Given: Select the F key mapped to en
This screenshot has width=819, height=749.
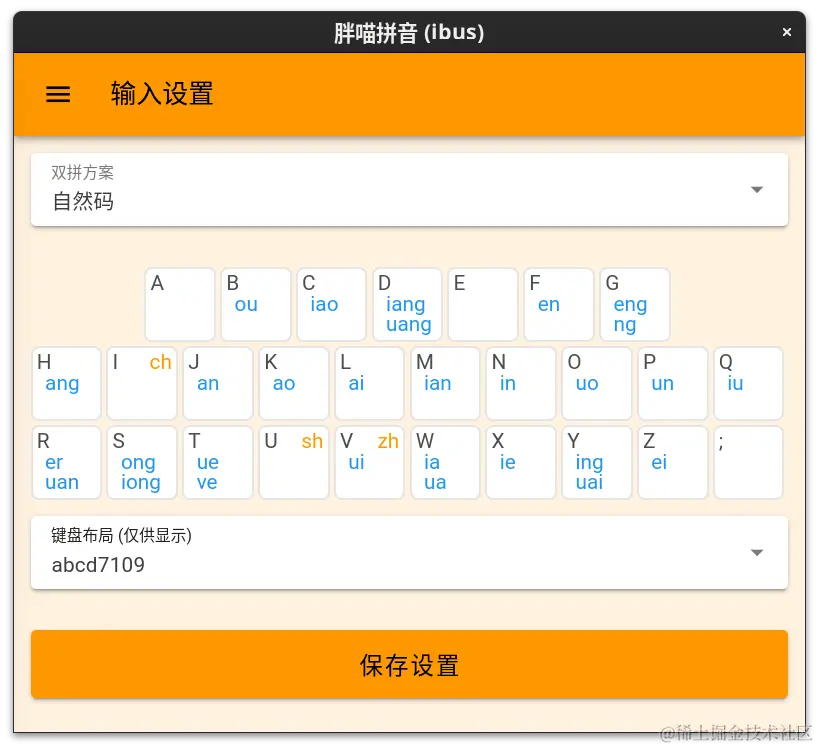Looking at the screenshot, I should pyautogui.click(x=558, y=304).
